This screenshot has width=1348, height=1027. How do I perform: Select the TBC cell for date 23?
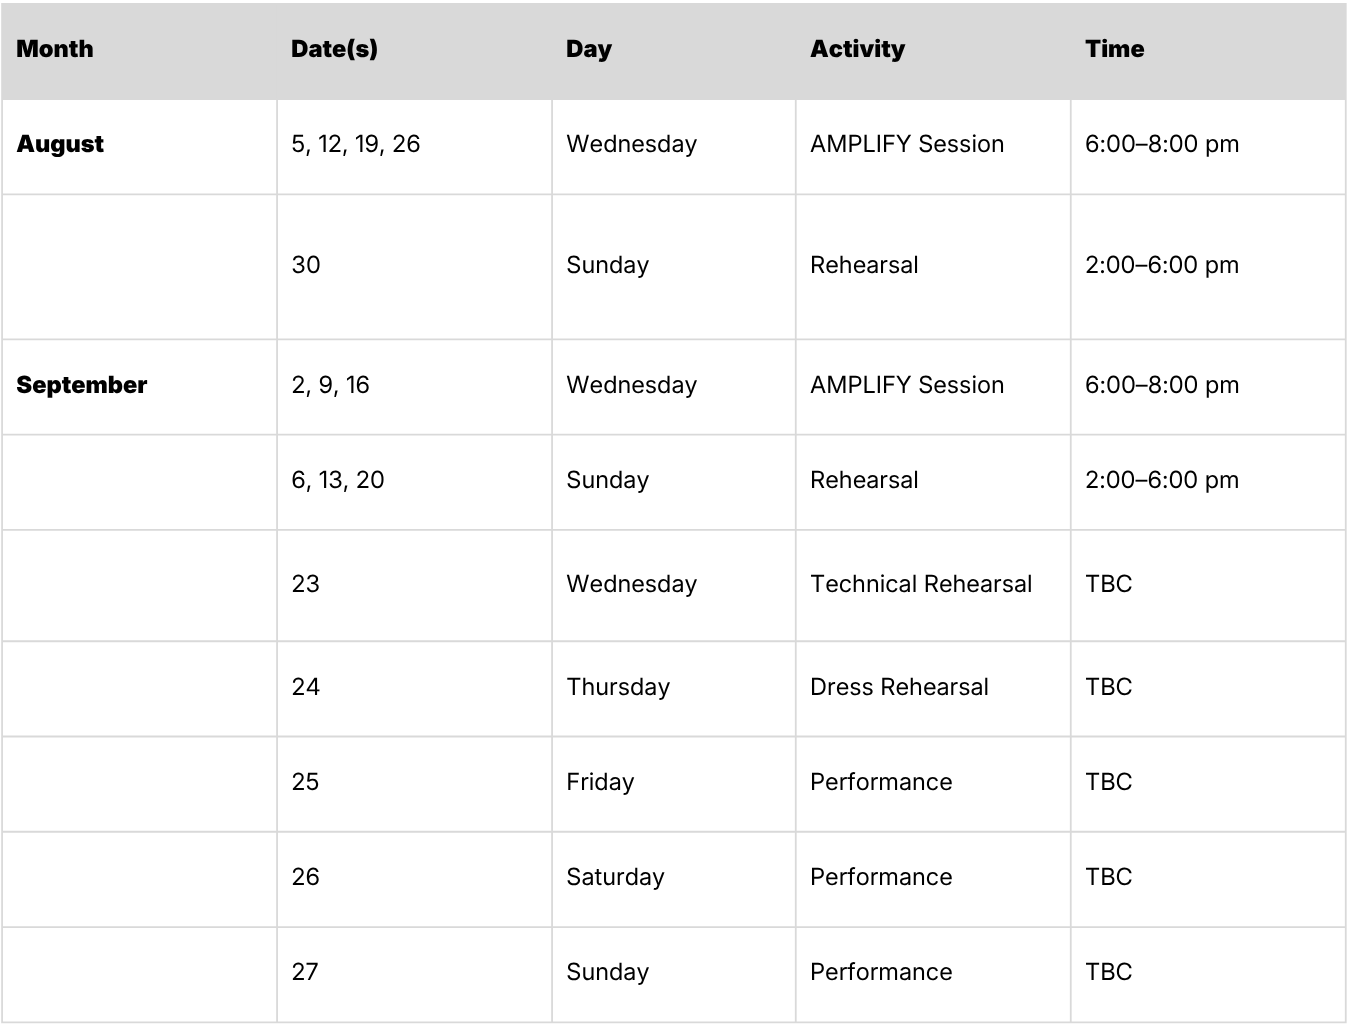[x=1208, y=585]
